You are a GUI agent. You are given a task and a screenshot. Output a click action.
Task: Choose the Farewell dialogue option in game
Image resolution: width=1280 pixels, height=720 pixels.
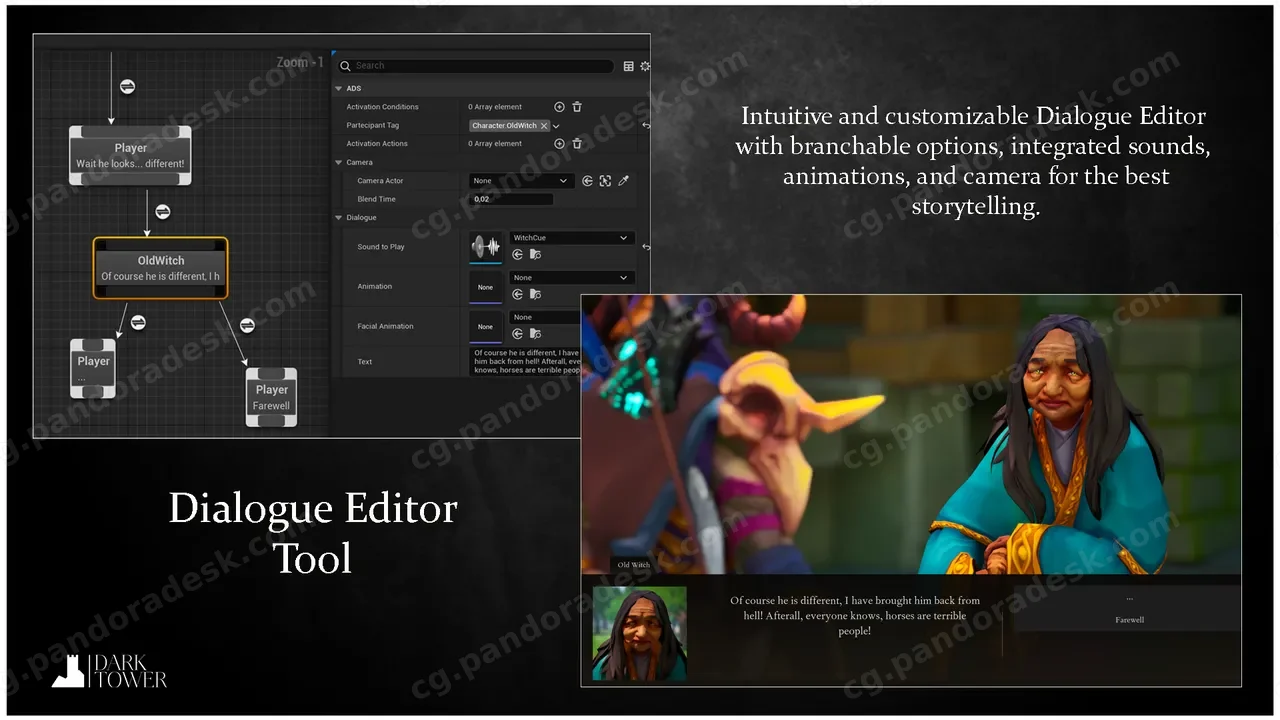1129,620
